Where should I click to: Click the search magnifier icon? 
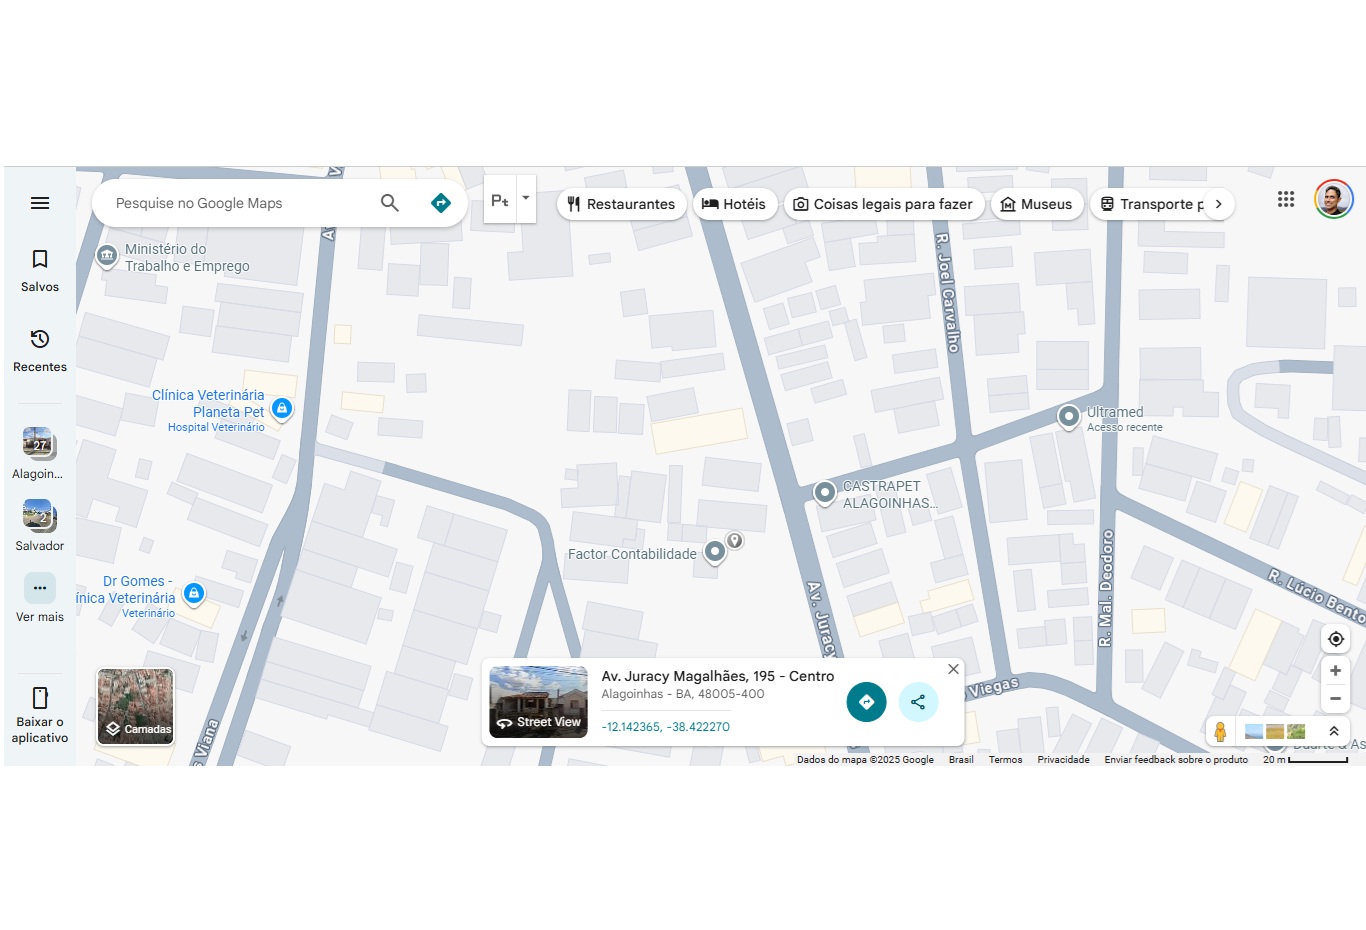(x=390, y=203)
